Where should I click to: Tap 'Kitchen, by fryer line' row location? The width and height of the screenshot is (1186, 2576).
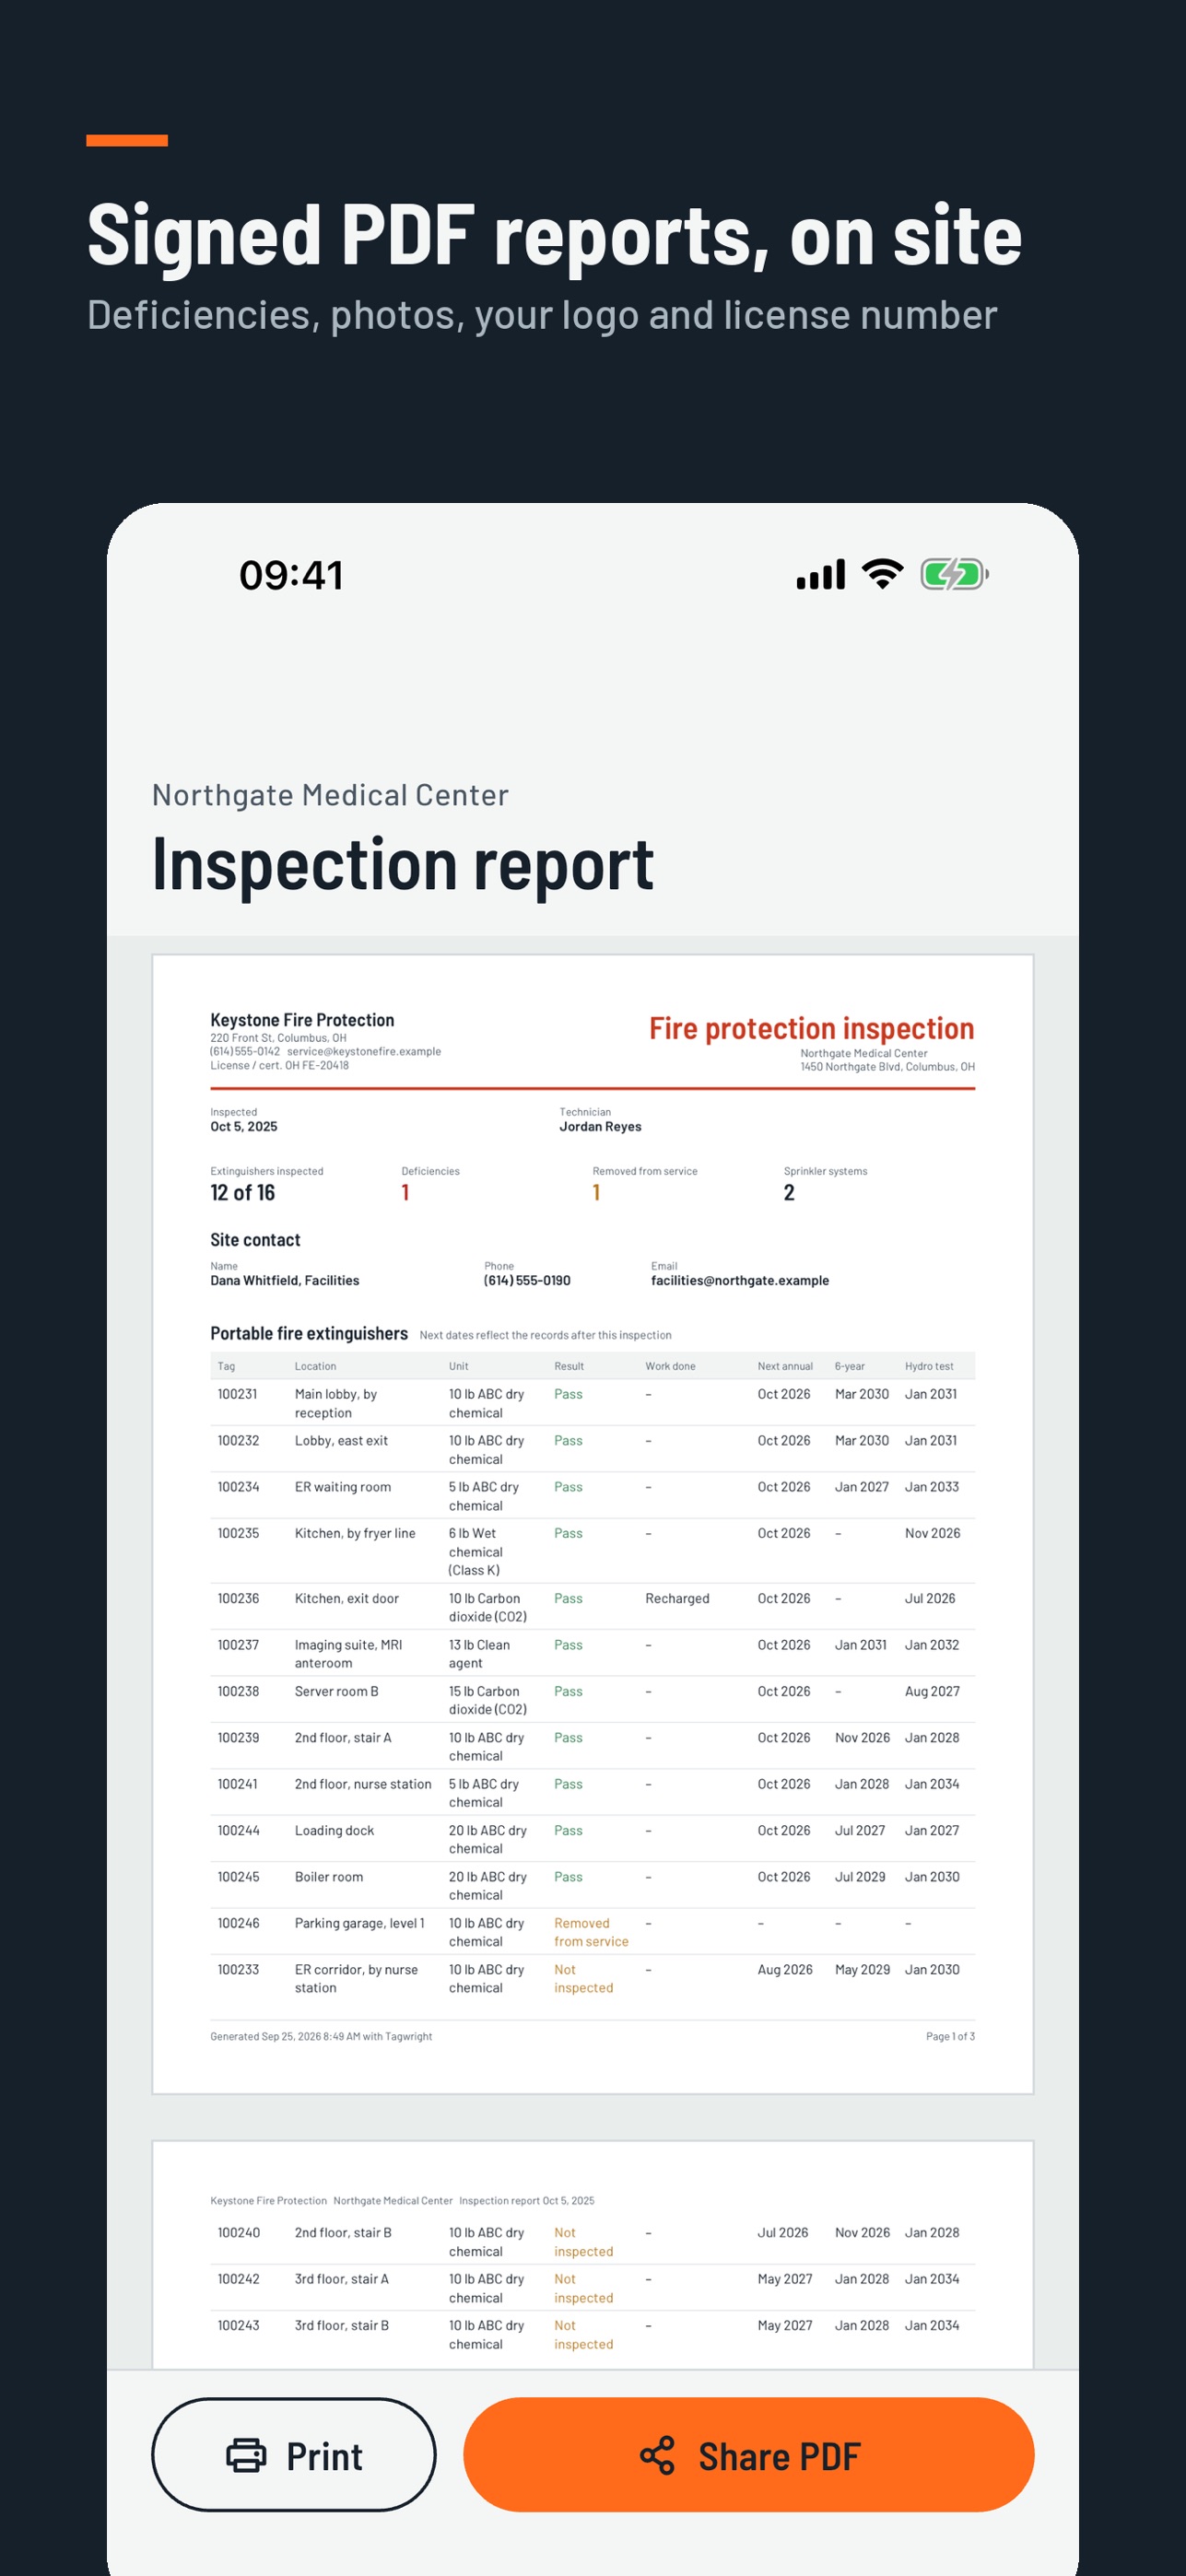[x=355, y=1533]
